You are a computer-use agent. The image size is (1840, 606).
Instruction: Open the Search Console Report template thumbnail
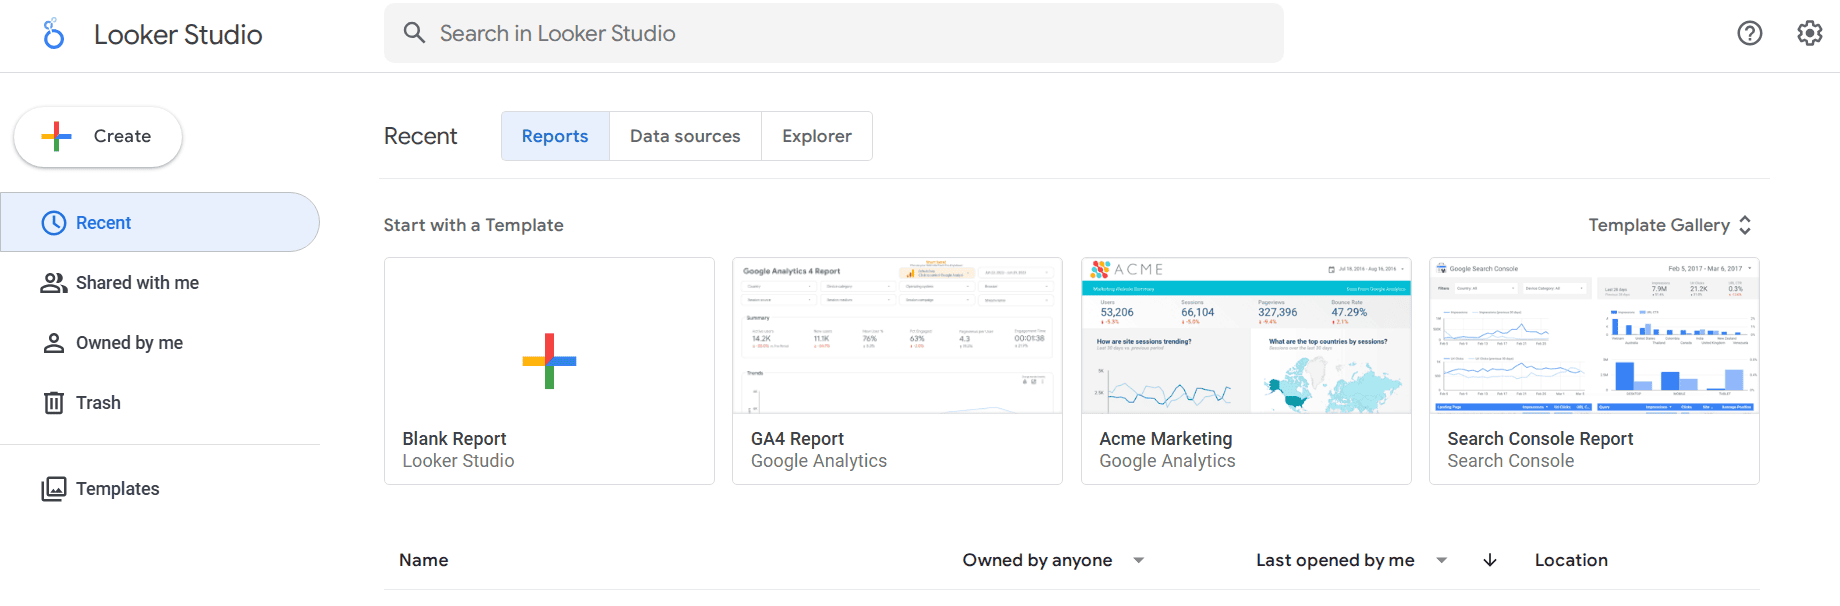pos(1594,336)
